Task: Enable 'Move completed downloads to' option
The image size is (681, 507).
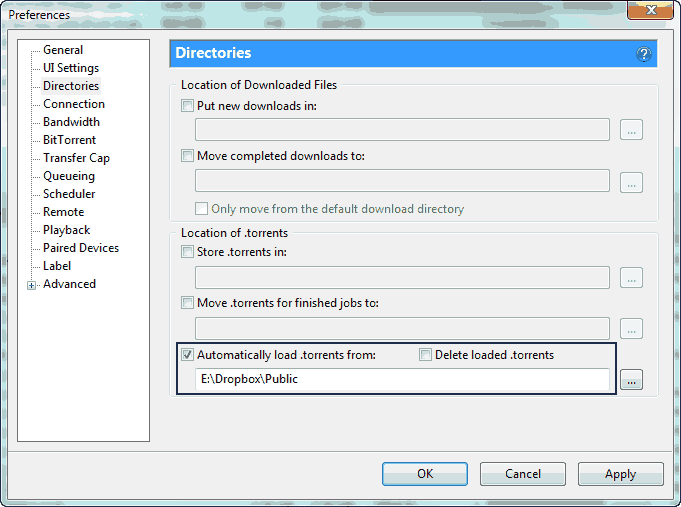Action: click(187, 155)
